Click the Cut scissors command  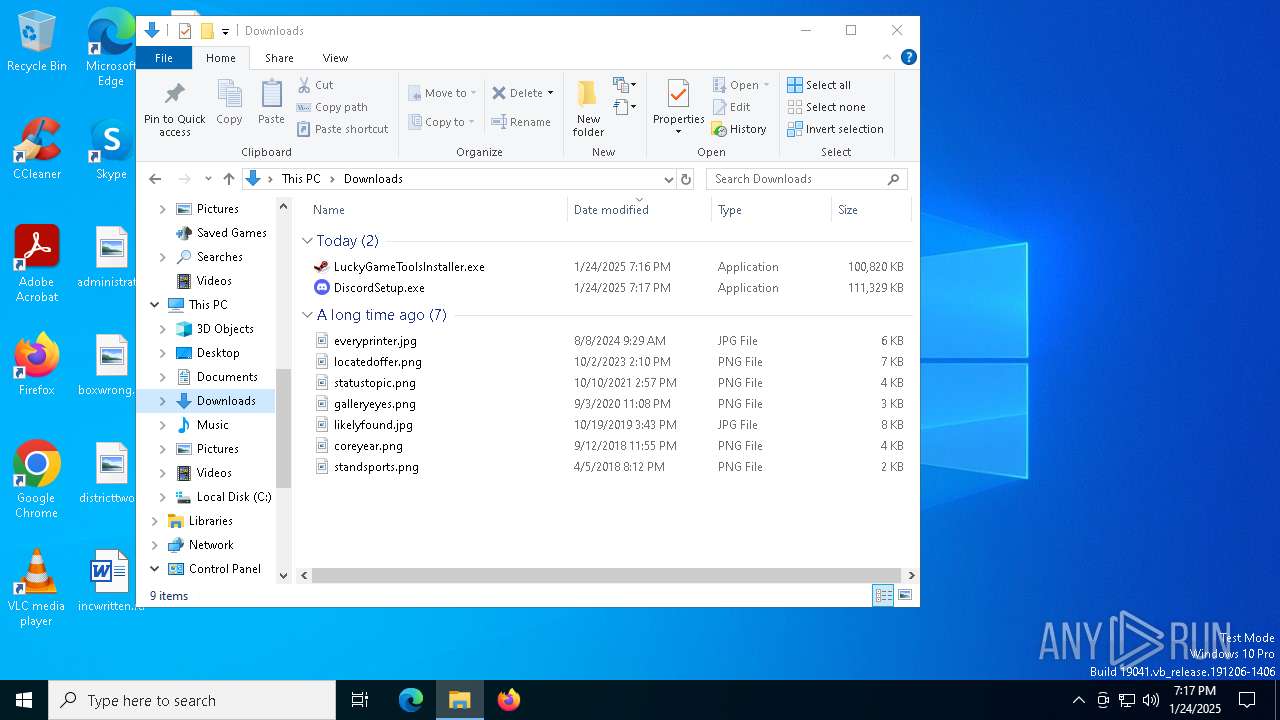point(316,85)
